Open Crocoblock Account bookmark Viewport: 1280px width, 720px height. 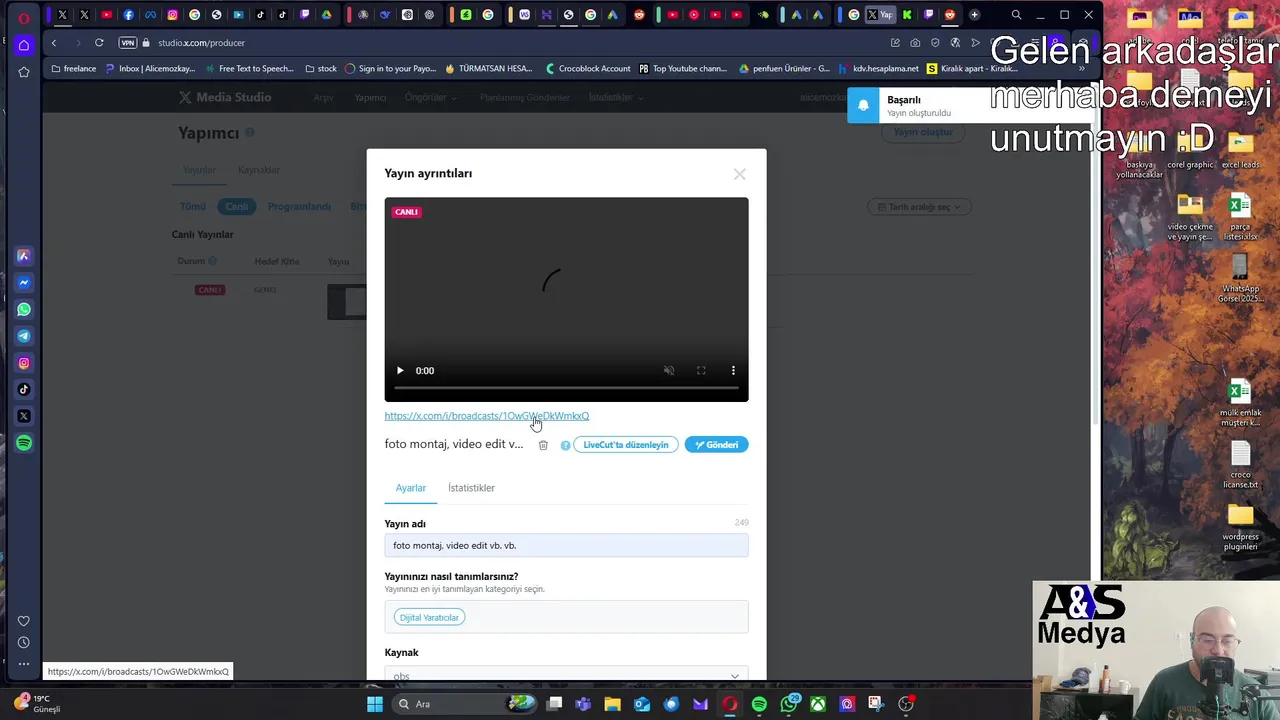(x=588, y=69)
